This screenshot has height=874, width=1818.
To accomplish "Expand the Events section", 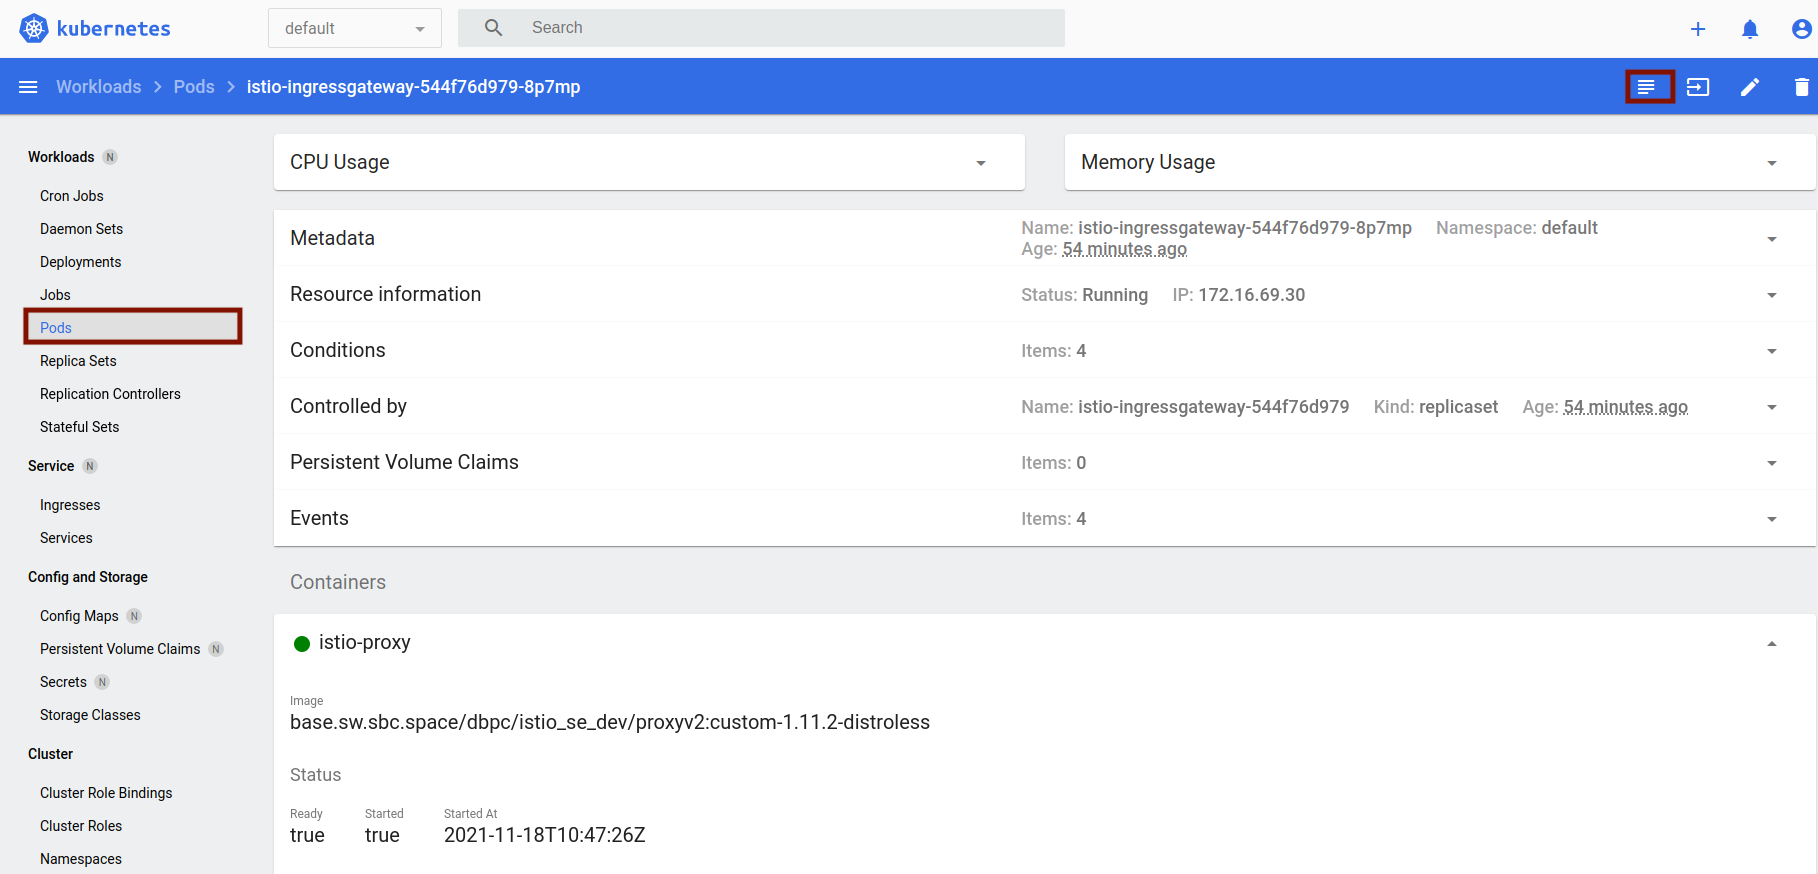I will click(1771, 519).
